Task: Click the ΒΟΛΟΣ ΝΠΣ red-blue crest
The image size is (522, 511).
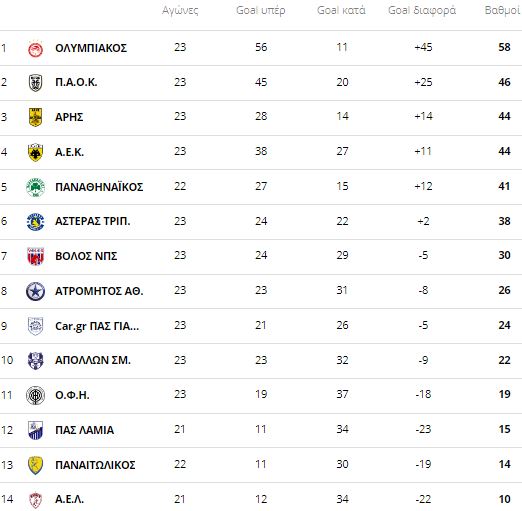Action: (x=35, y=256)
